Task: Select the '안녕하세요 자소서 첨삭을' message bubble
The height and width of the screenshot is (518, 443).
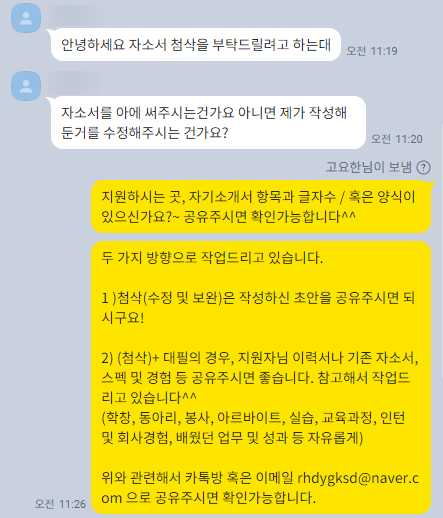Action: tap(196, 45)
